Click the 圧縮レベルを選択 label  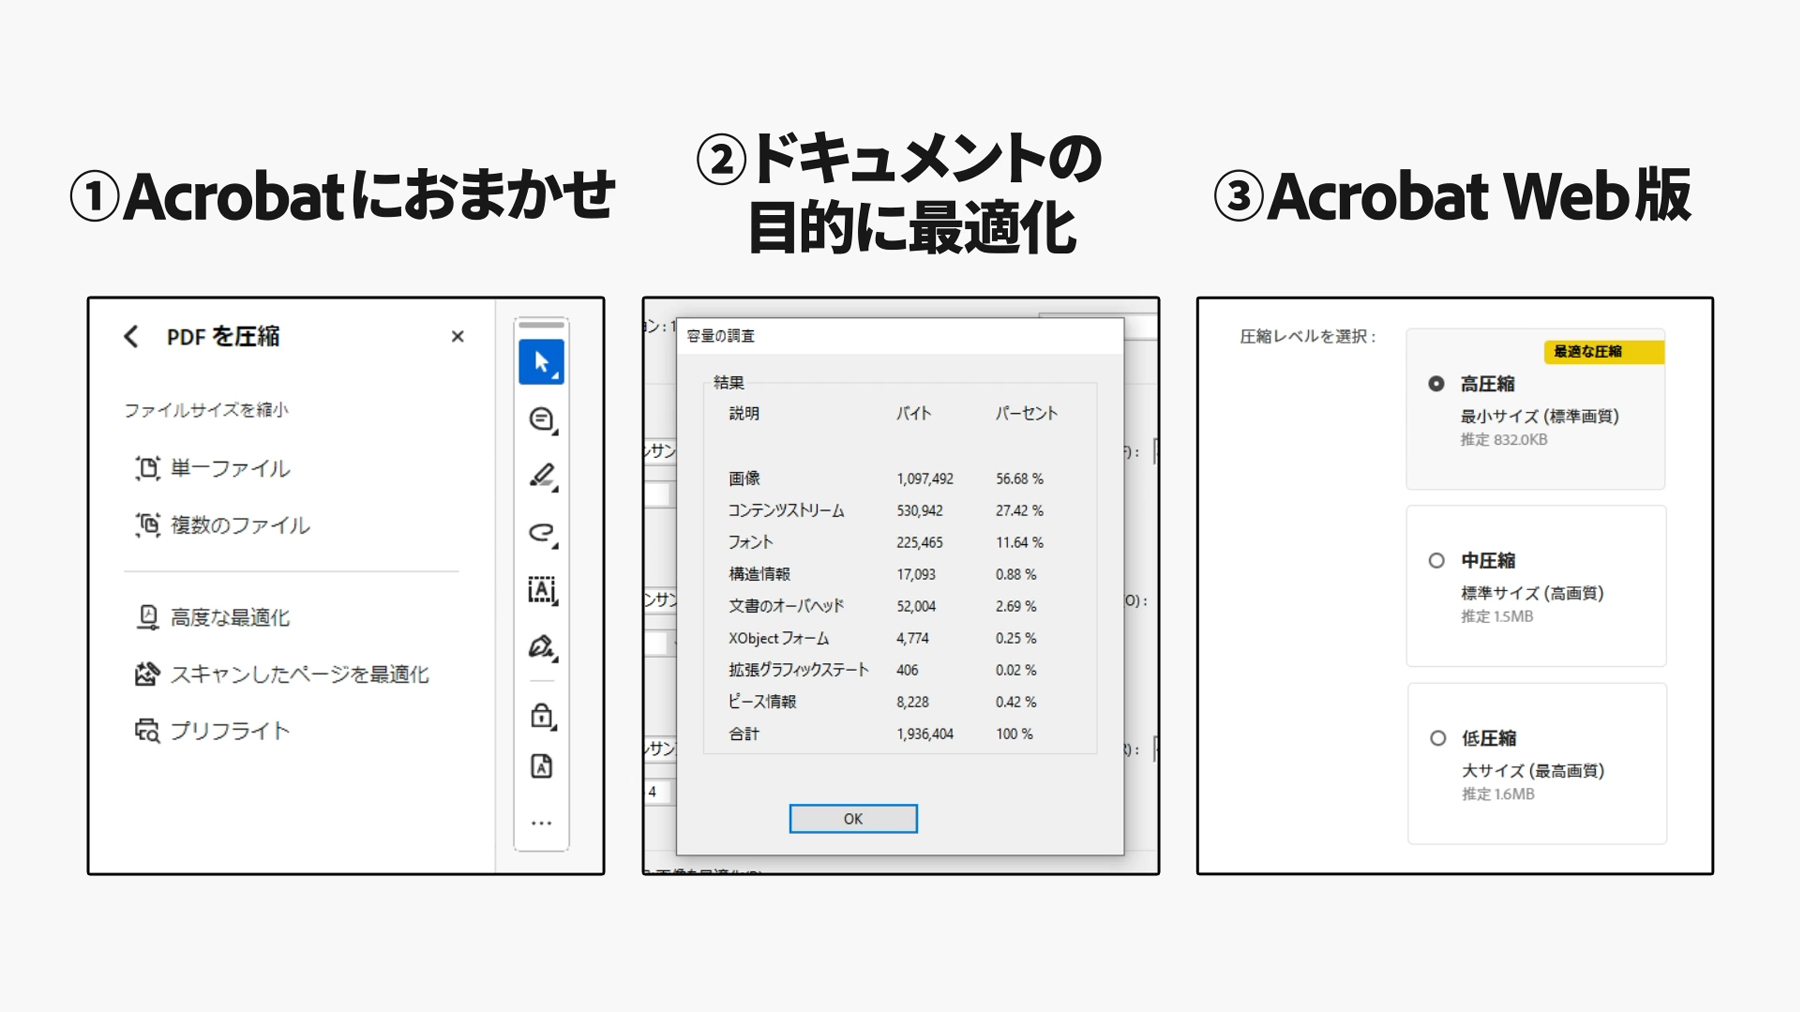pyautogui.click(x=1308, y=337)
